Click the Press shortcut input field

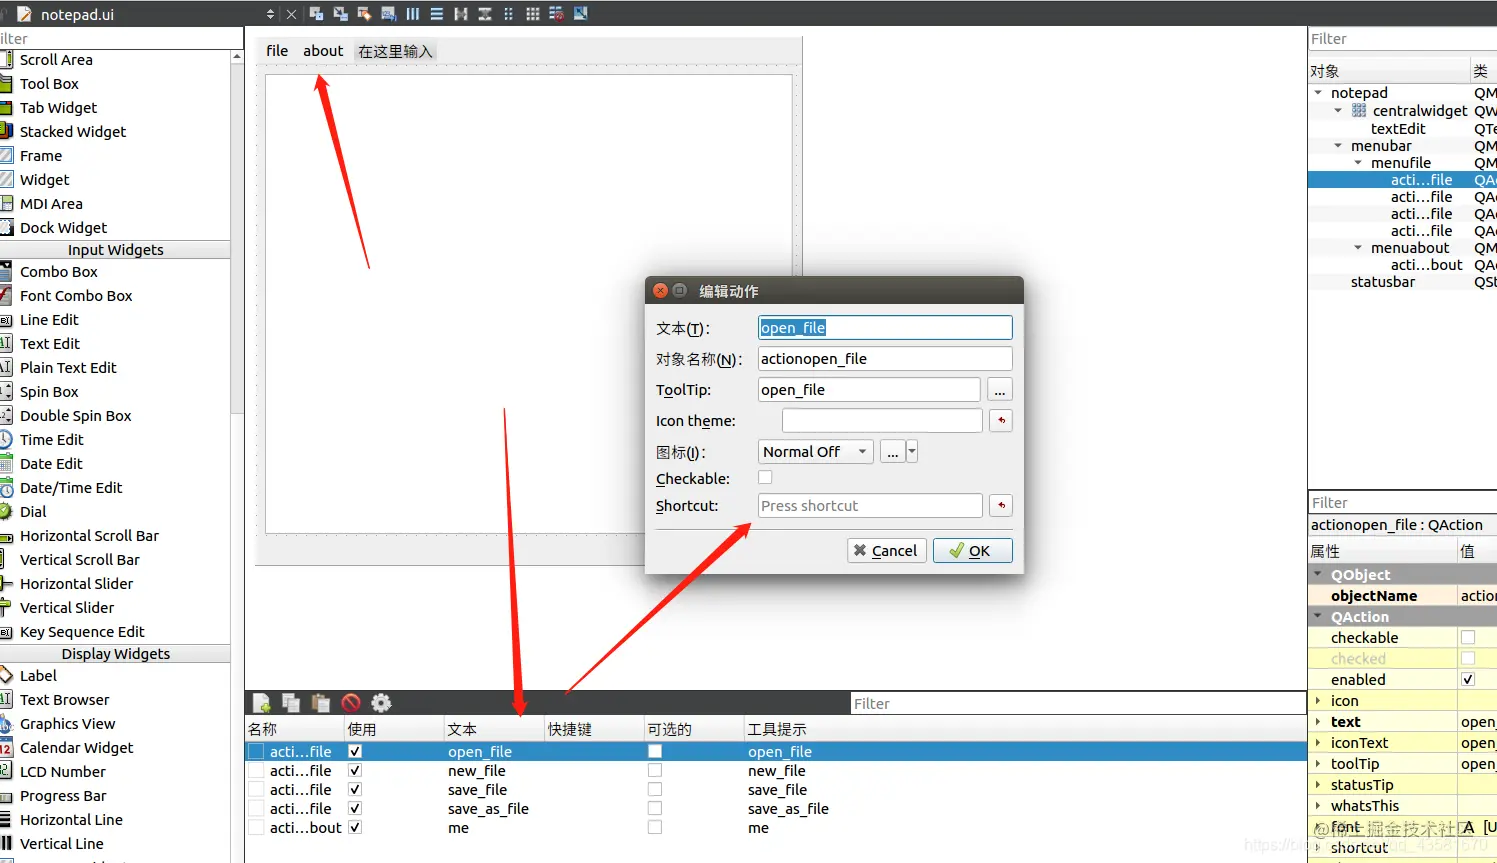[x=870, y=506]
